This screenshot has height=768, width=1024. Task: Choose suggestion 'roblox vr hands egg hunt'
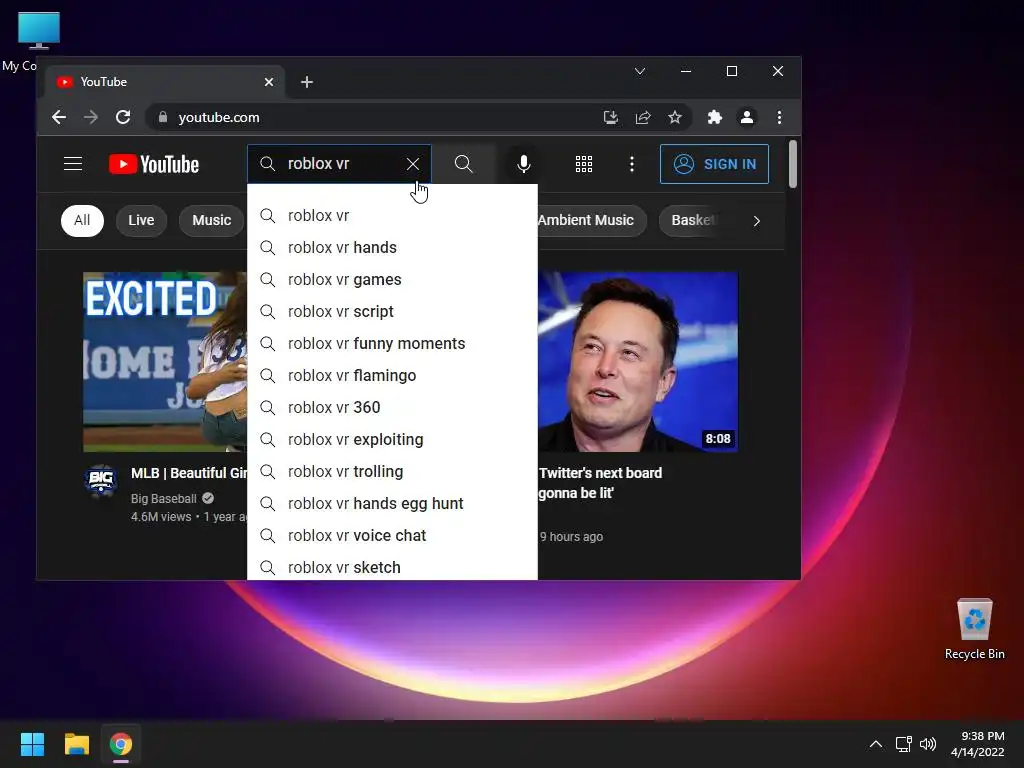point(392,504)
